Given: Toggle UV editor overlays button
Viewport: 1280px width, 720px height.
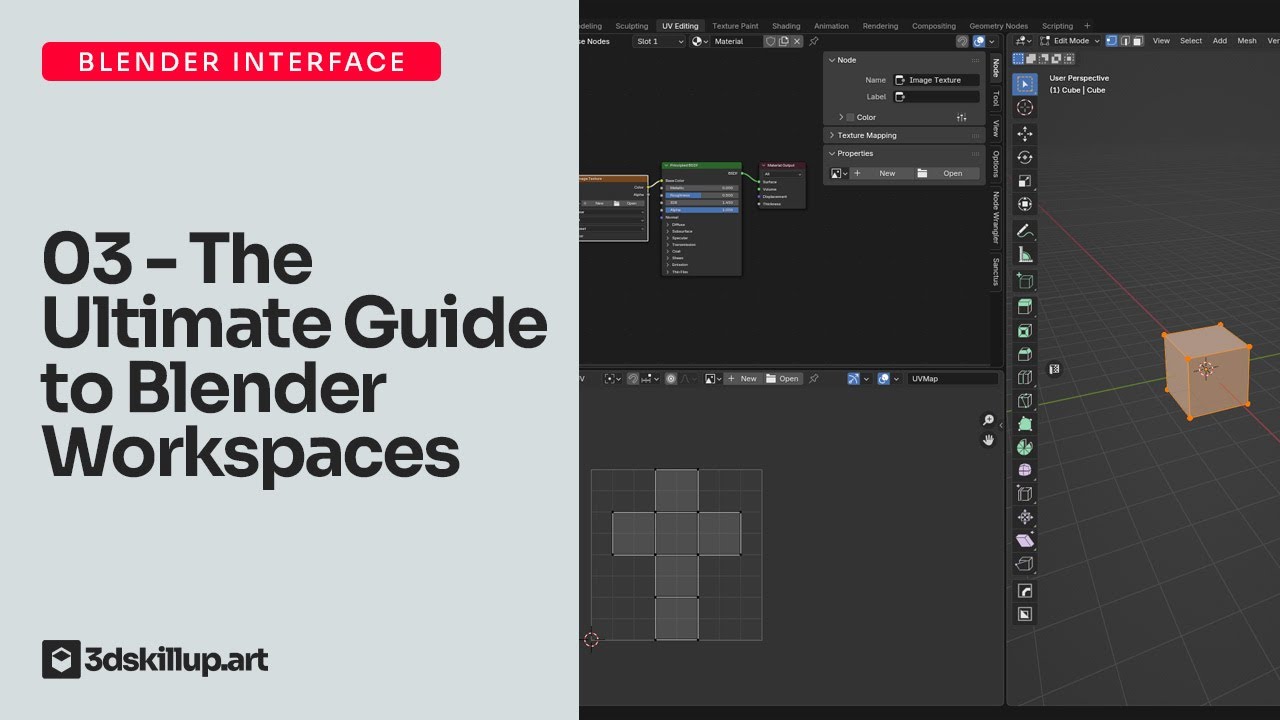Looking at the screenshot, I should coord(884,379).
